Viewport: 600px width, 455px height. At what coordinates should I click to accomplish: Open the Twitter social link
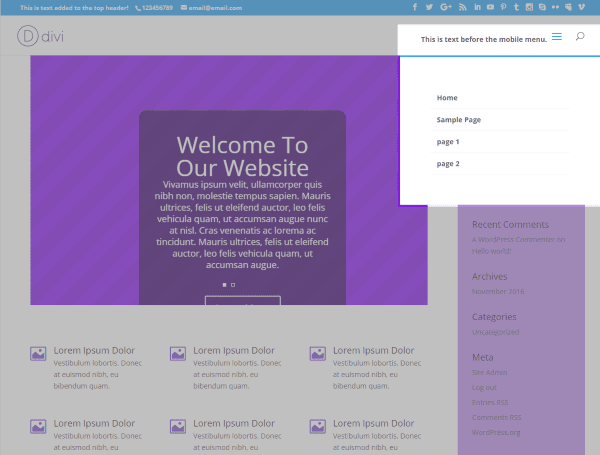[x=430, y=8]
